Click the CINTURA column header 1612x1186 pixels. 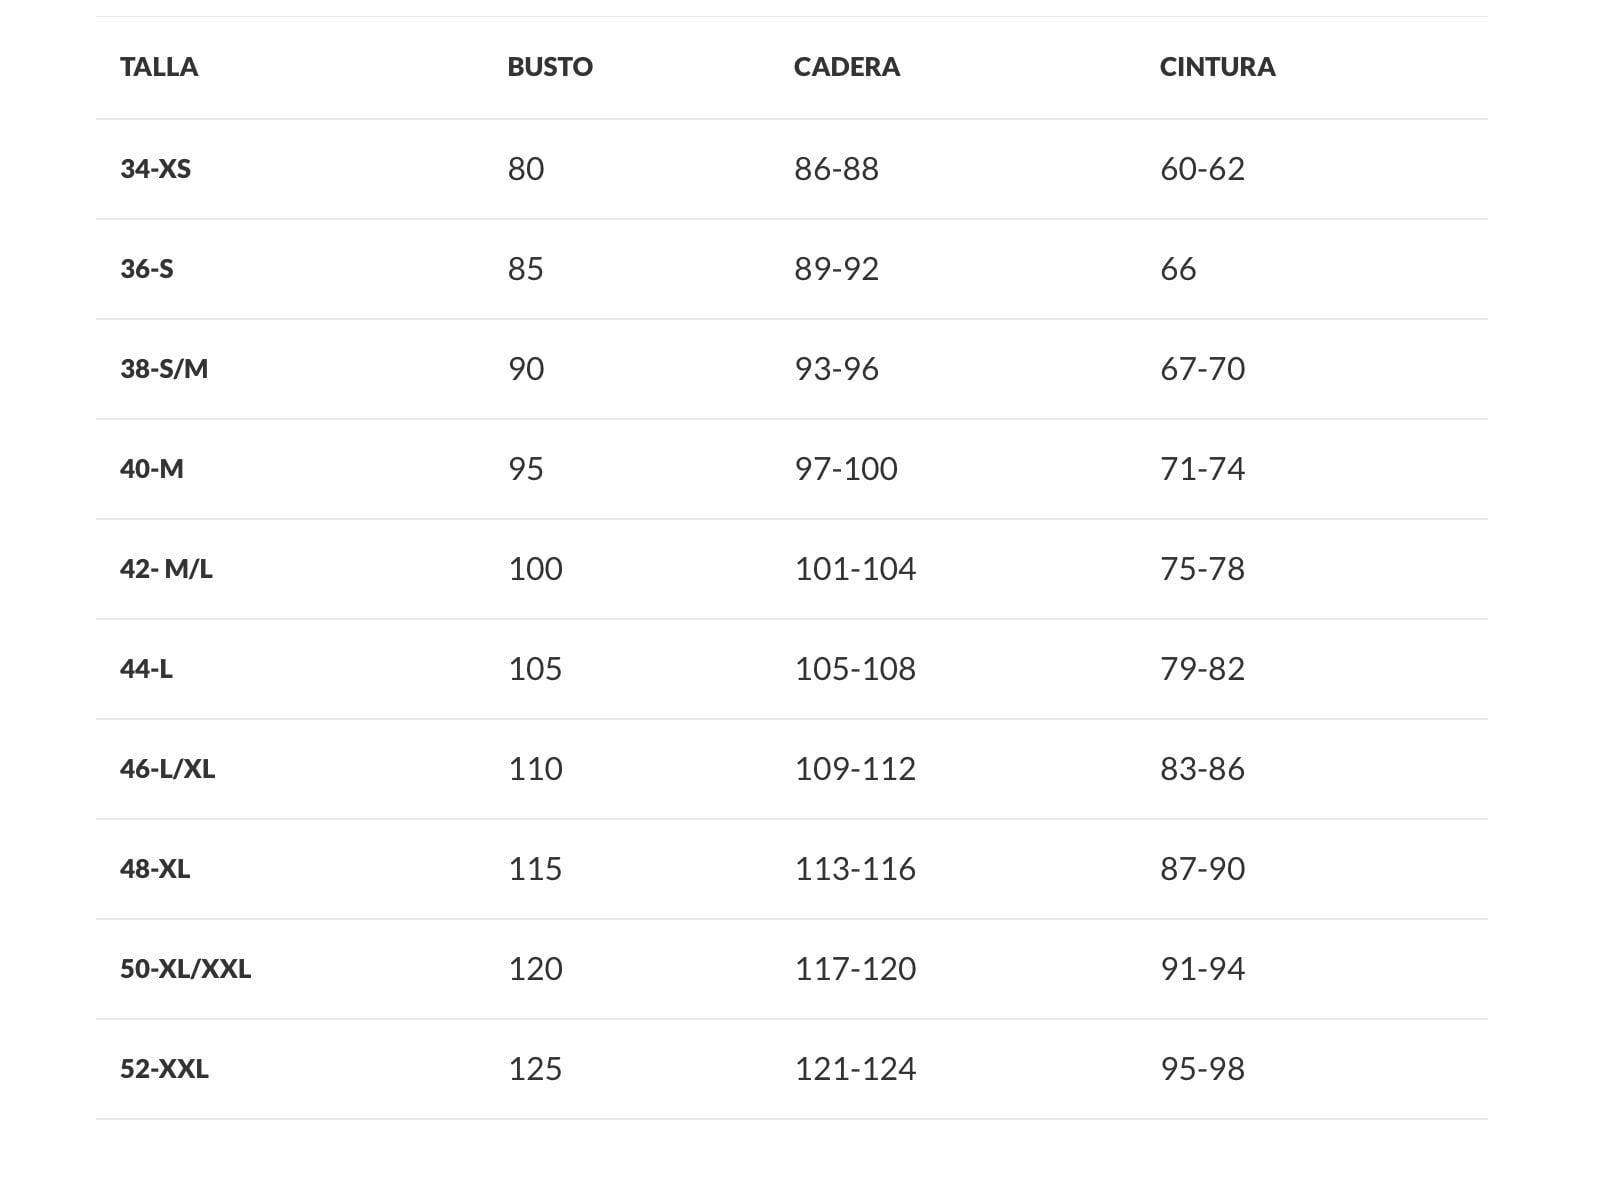pos(1217,67)
